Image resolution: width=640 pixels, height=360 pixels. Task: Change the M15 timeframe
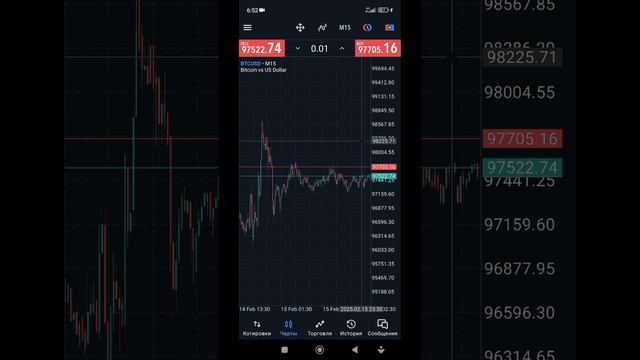(344, 27)
